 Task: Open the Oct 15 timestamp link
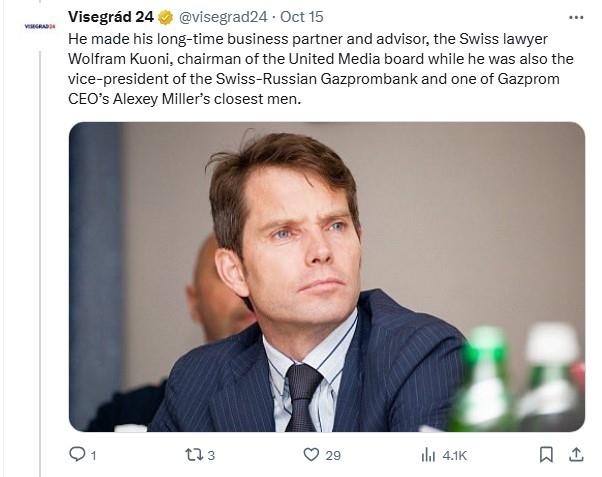(300, 17)
